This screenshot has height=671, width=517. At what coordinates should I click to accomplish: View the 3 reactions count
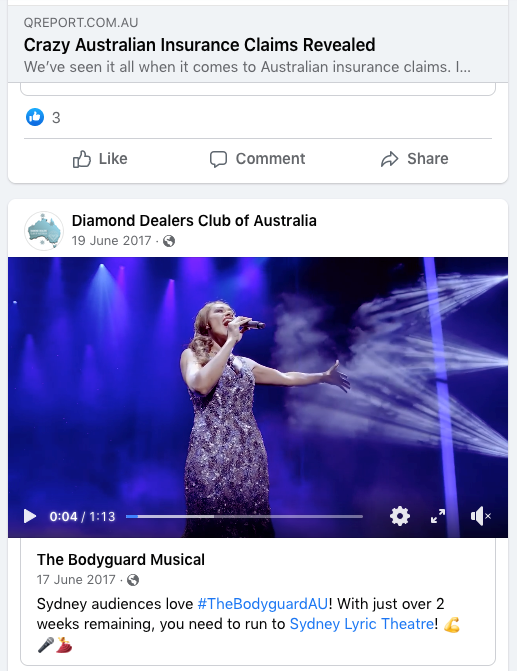[56, 118]
